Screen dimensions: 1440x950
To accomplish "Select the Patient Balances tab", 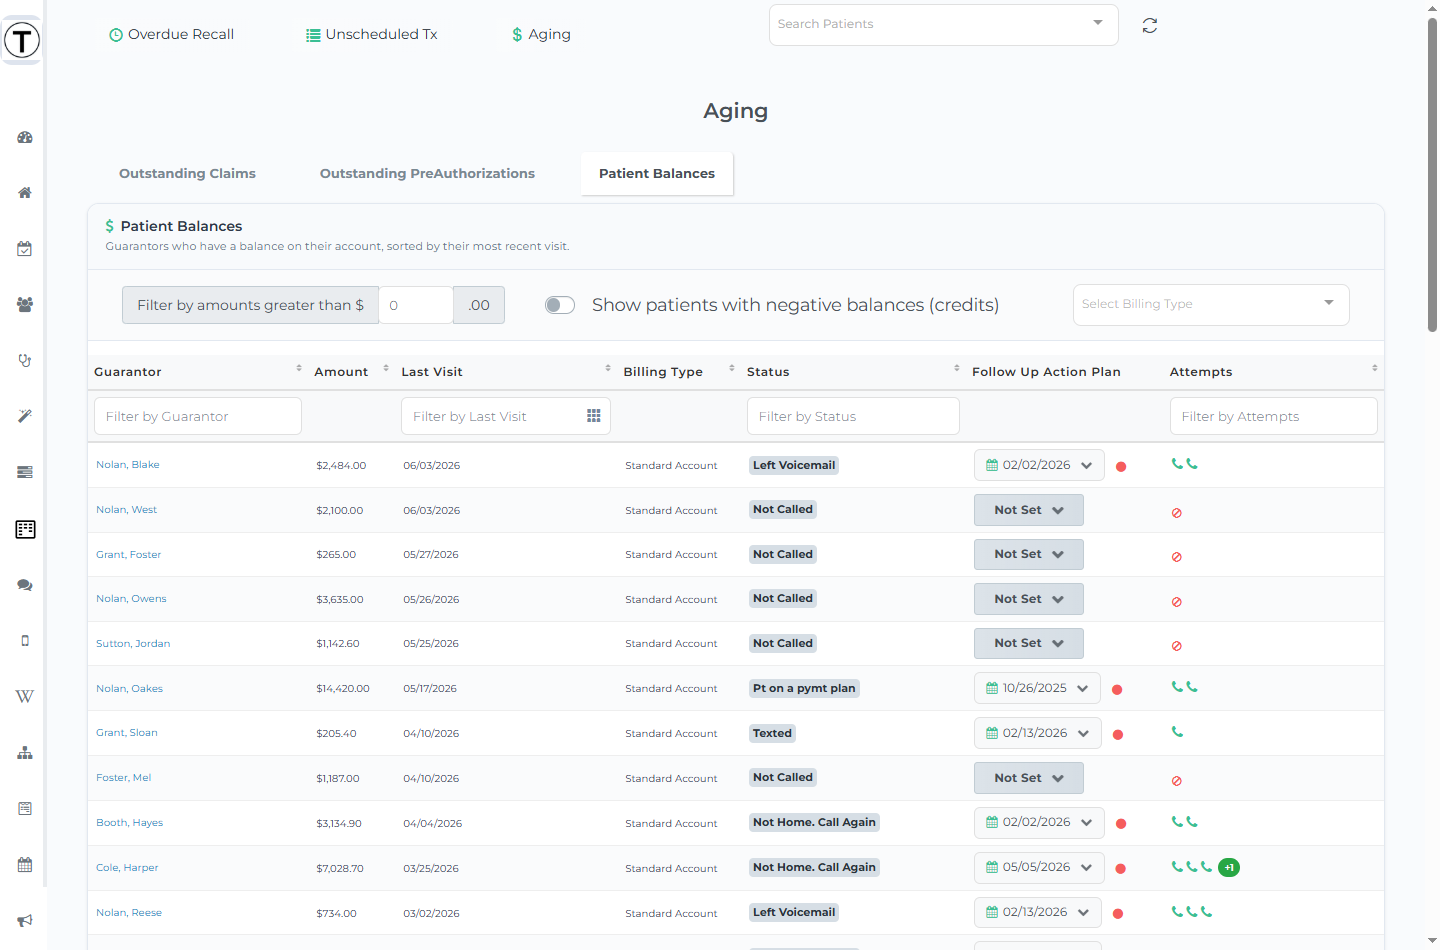I will 657,174.
